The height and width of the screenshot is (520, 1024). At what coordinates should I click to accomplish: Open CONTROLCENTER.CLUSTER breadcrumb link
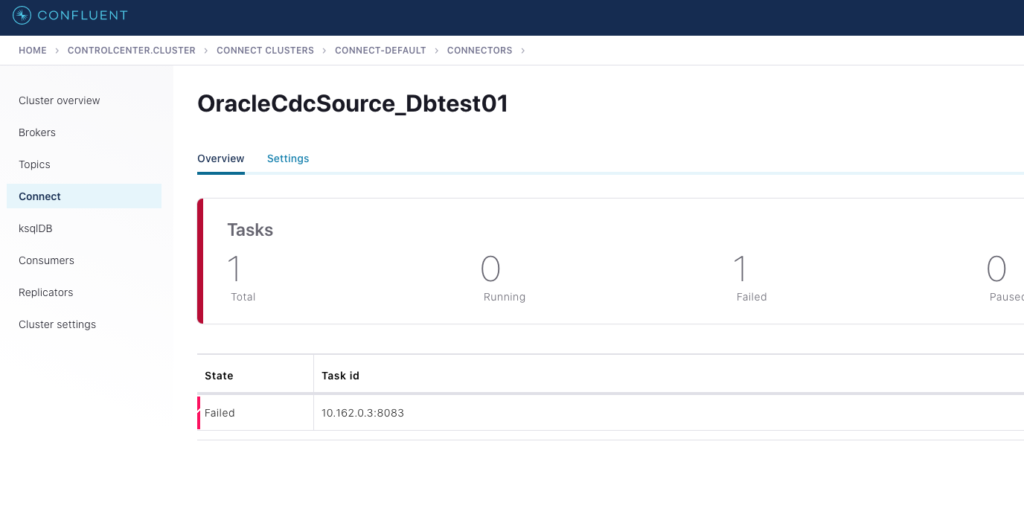[131, 50]
